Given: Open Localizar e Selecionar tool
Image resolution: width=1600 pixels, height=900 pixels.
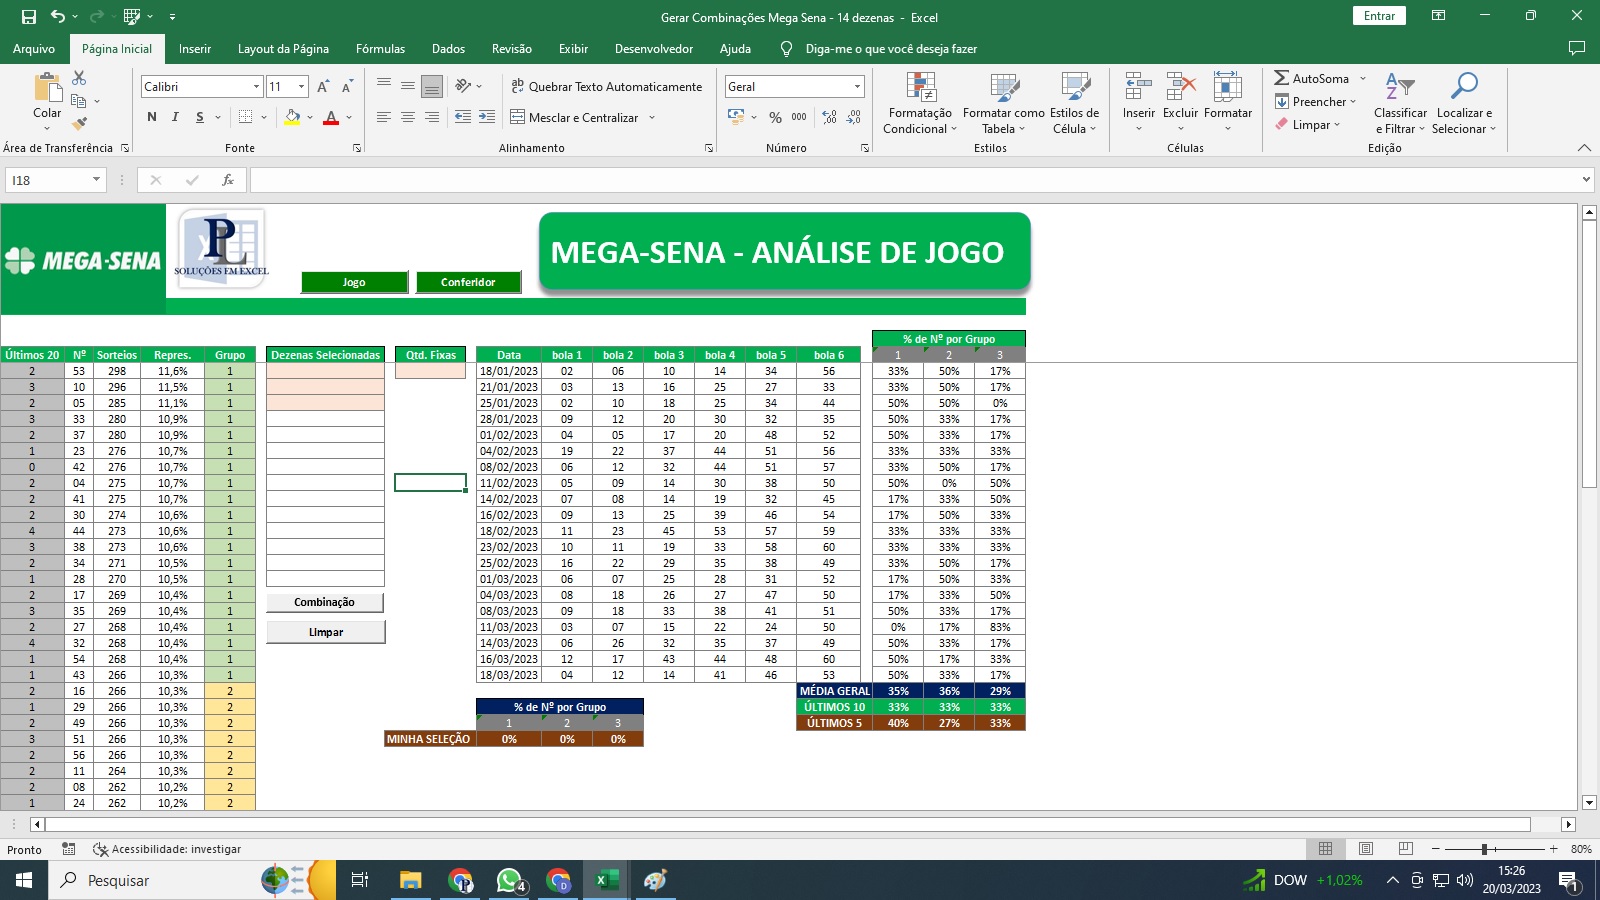Looking at the screenshot, I should (x=1463, y=103).
